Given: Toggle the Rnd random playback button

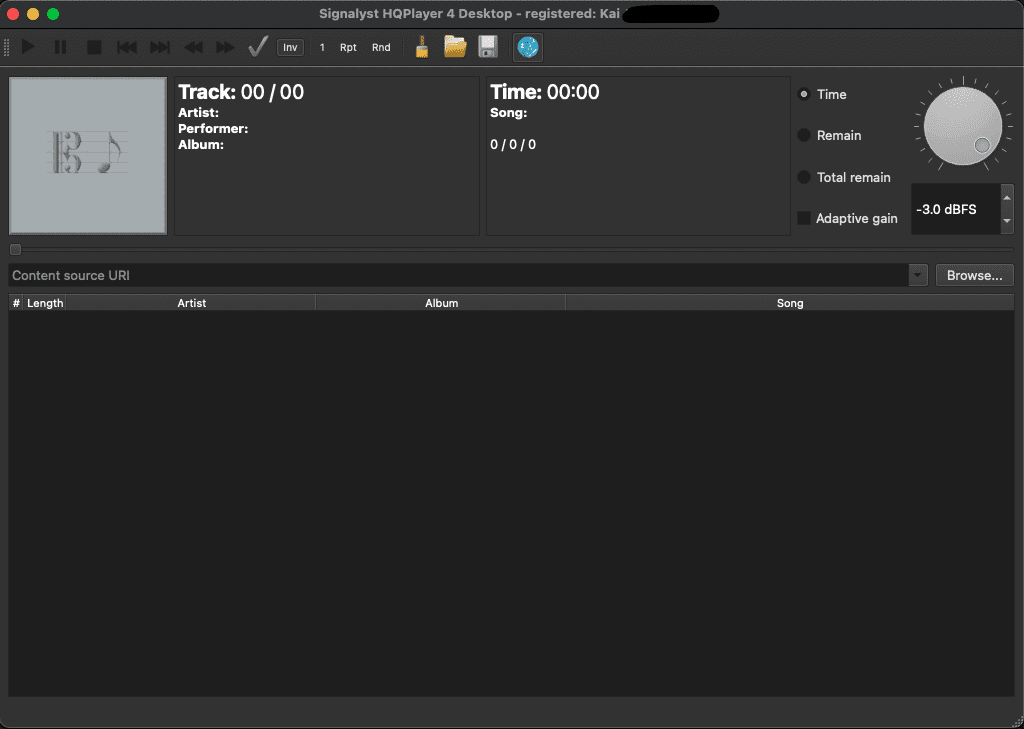Looking at the screenshot, I should tap(381, 48).
